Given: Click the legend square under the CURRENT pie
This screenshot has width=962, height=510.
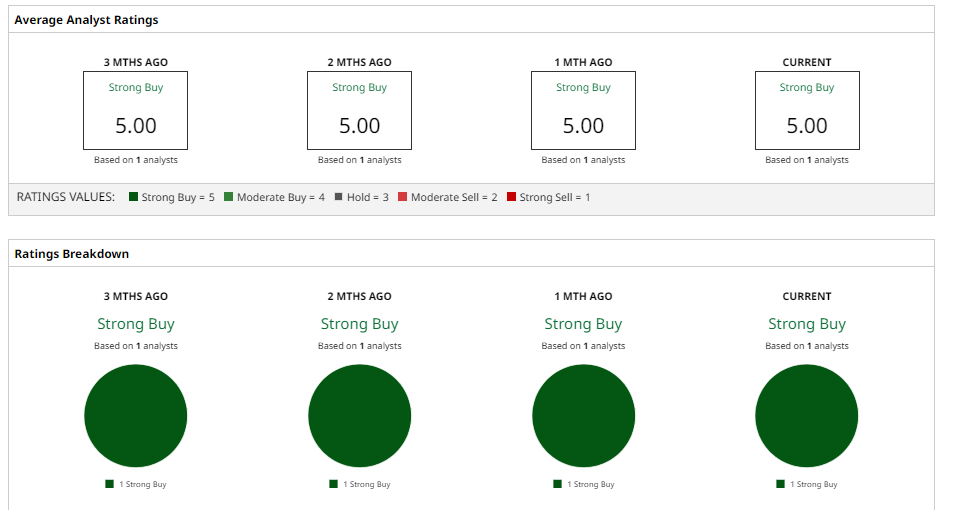Looking at the screenshot, I should tap(781, 484).
